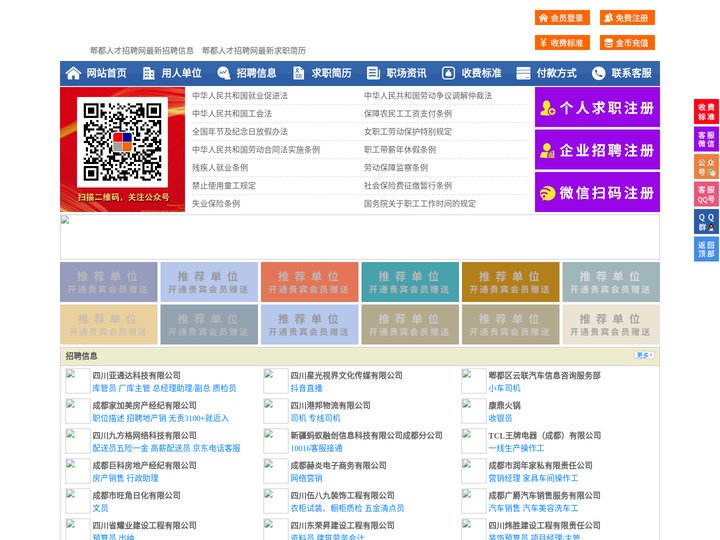Click the home icon beside 网站首页

click(x=73, y=73)
